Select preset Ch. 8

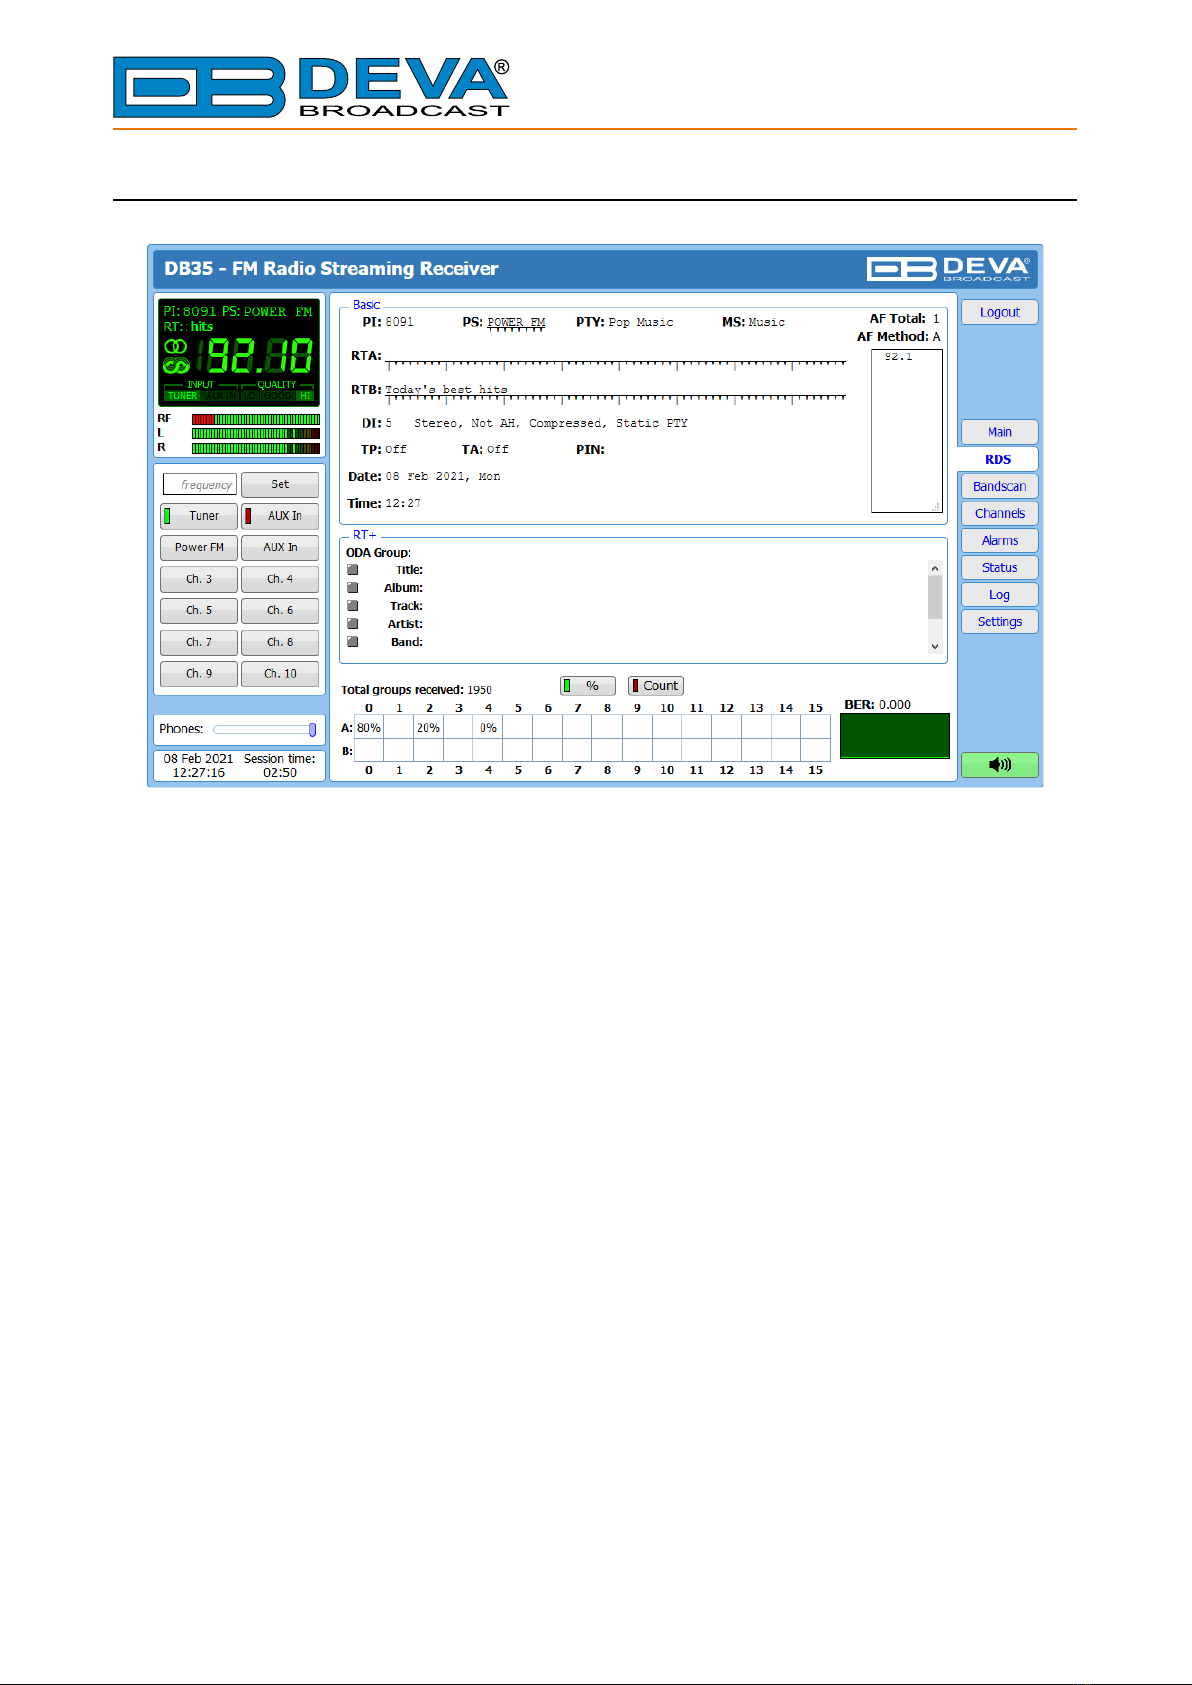click(280, 642)
